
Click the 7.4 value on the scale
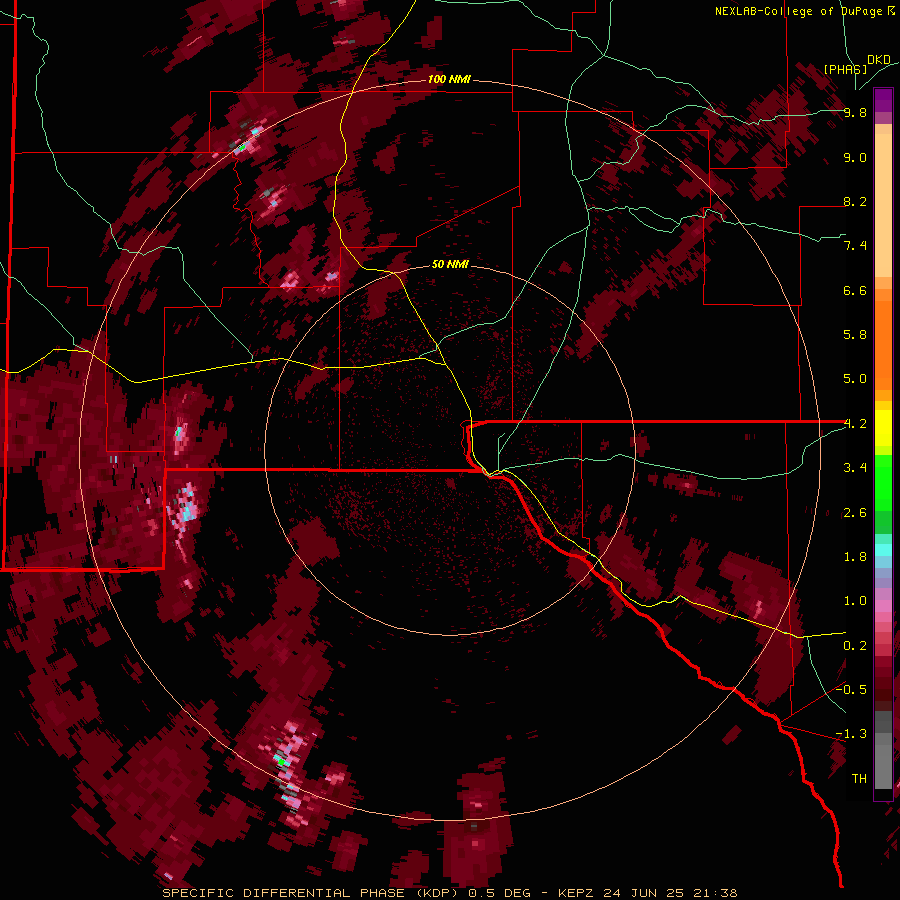pyautogui.click(x=855, y=246)
